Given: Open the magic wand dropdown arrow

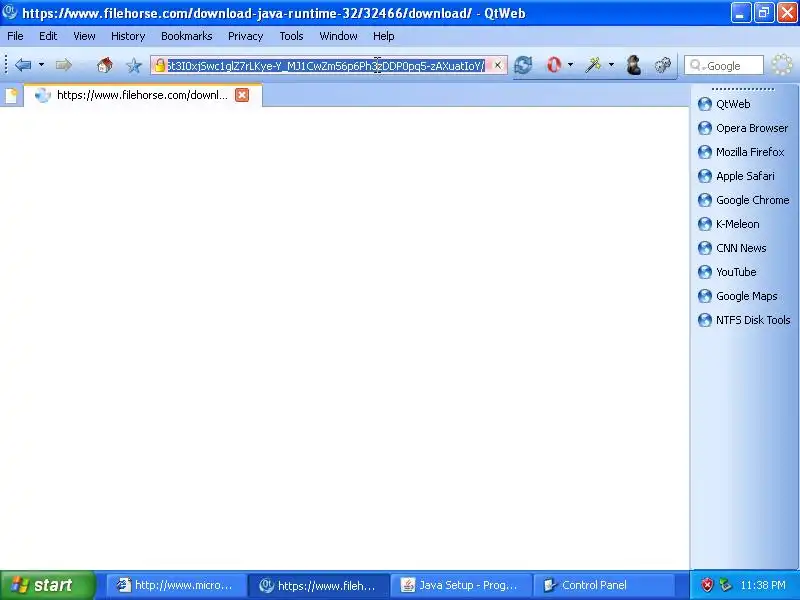Looking at the screenshot, I should [x=611, y=65].
